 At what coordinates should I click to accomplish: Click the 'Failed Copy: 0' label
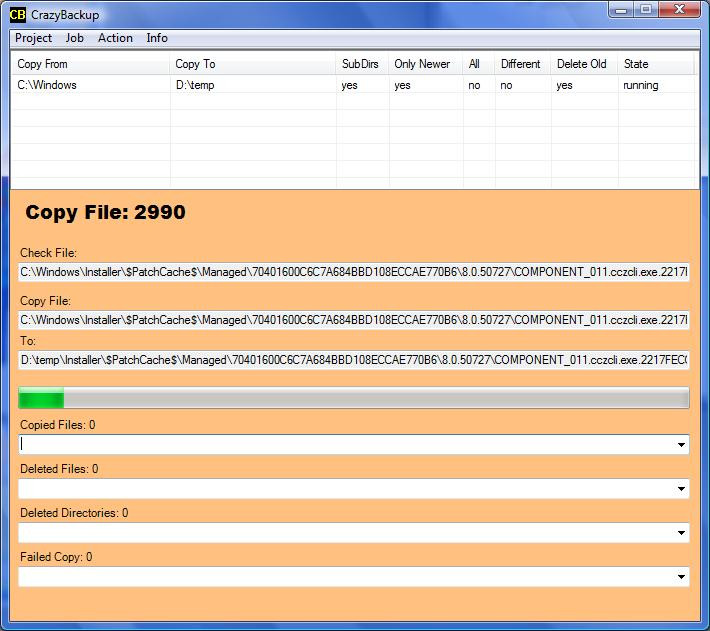pyautogui.click(x=56, y=556)
